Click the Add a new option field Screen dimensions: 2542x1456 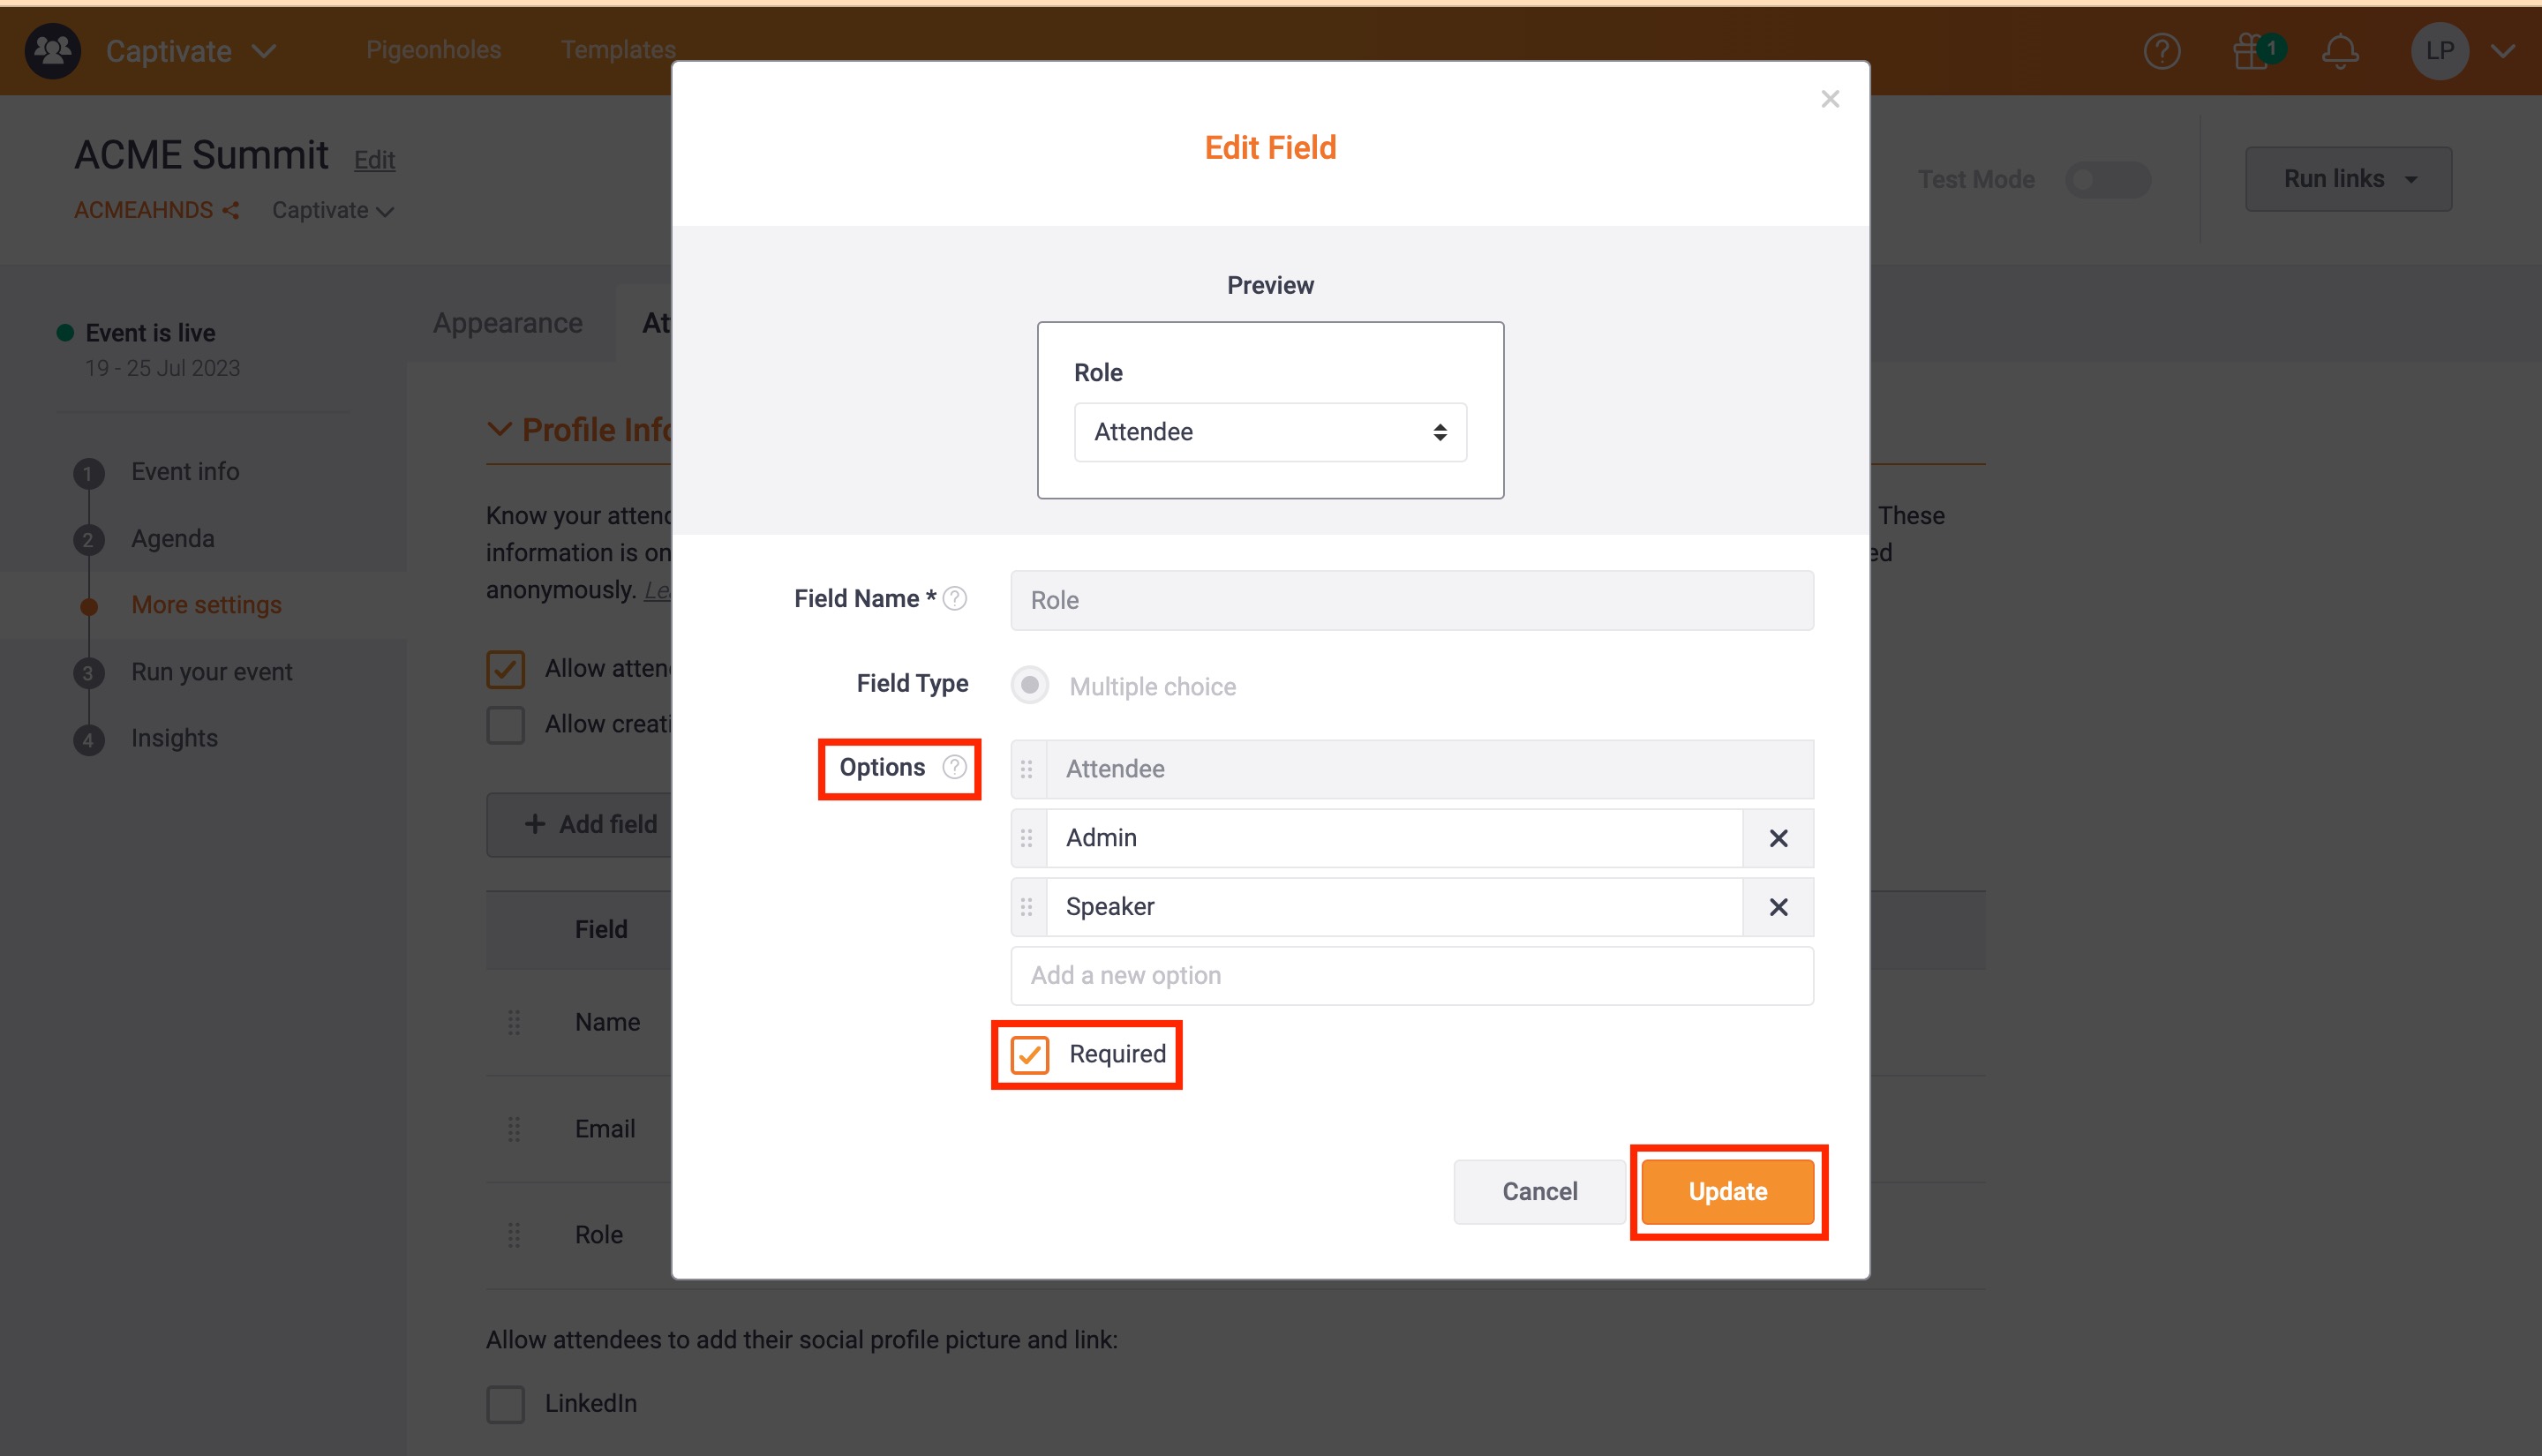point(1411,975)
